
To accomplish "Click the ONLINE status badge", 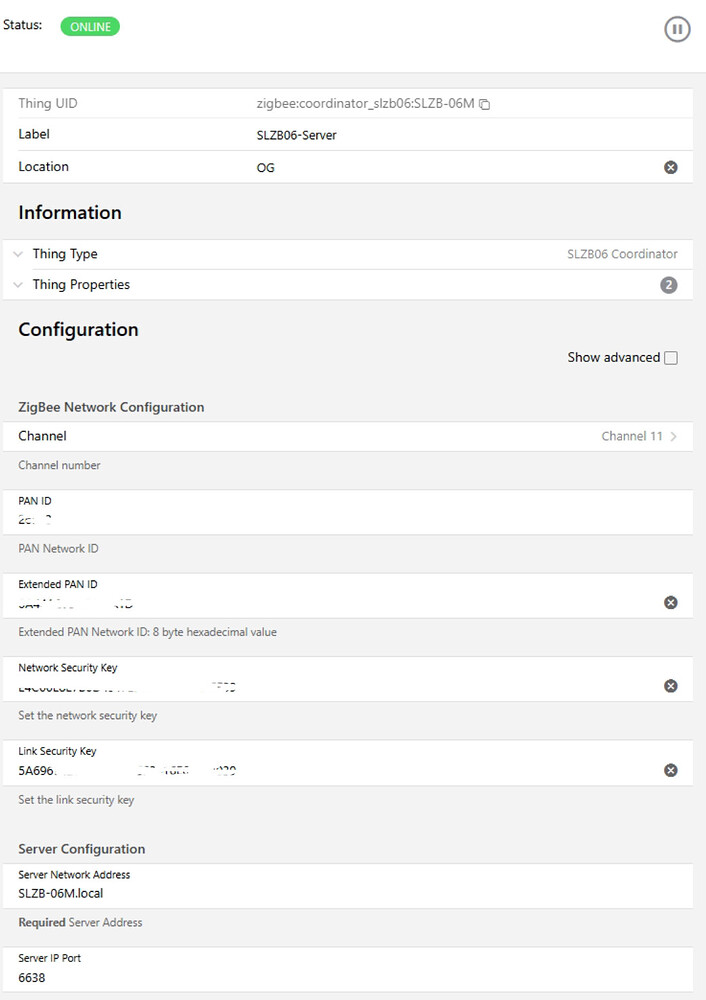I will (89, 27).
